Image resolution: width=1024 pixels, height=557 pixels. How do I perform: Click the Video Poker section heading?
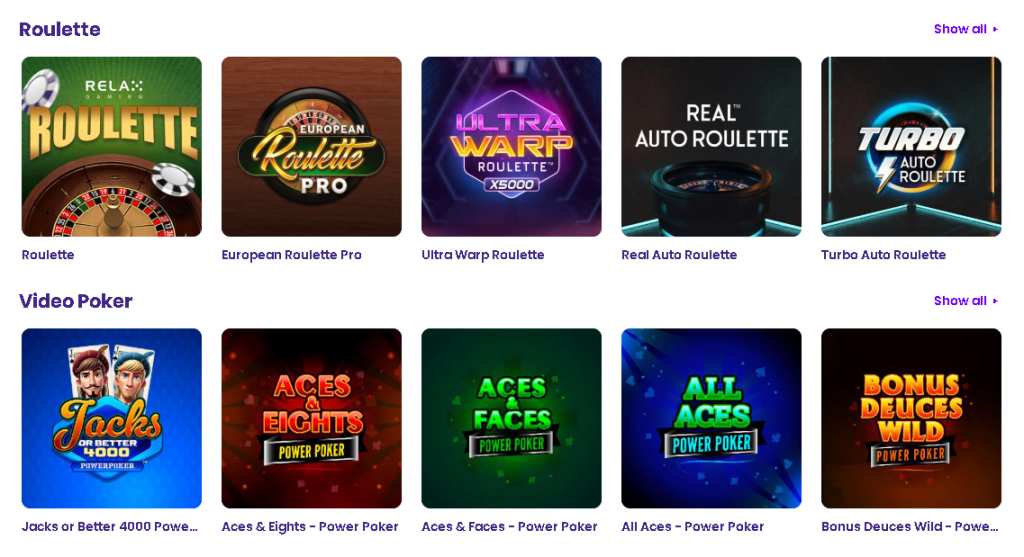point(76,301)
